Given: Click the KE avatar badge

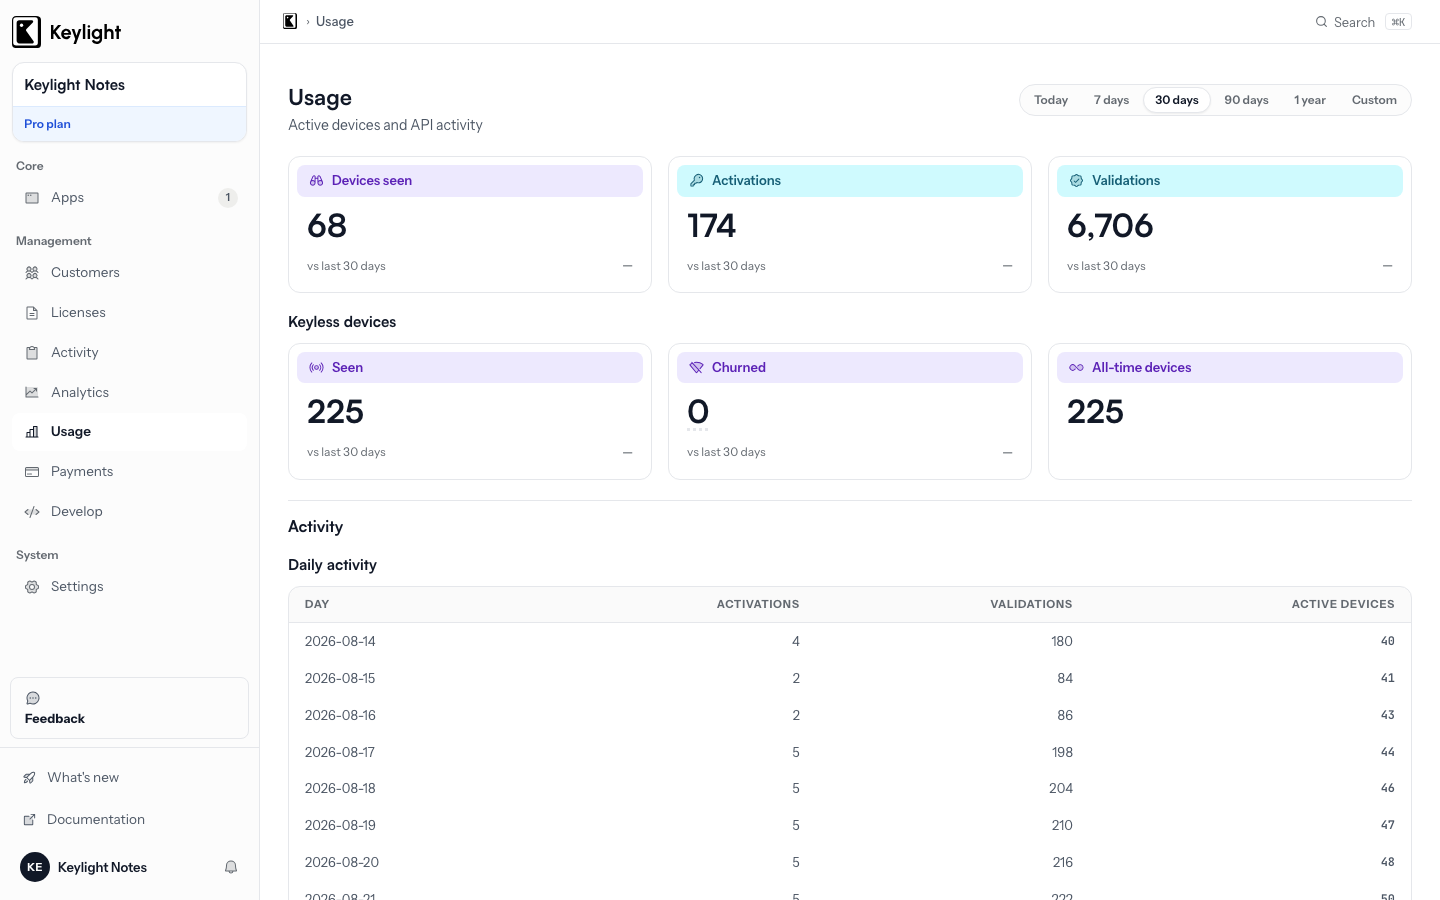Looking at the screenshot, I should pyautogui.click(x=35, y=867).
